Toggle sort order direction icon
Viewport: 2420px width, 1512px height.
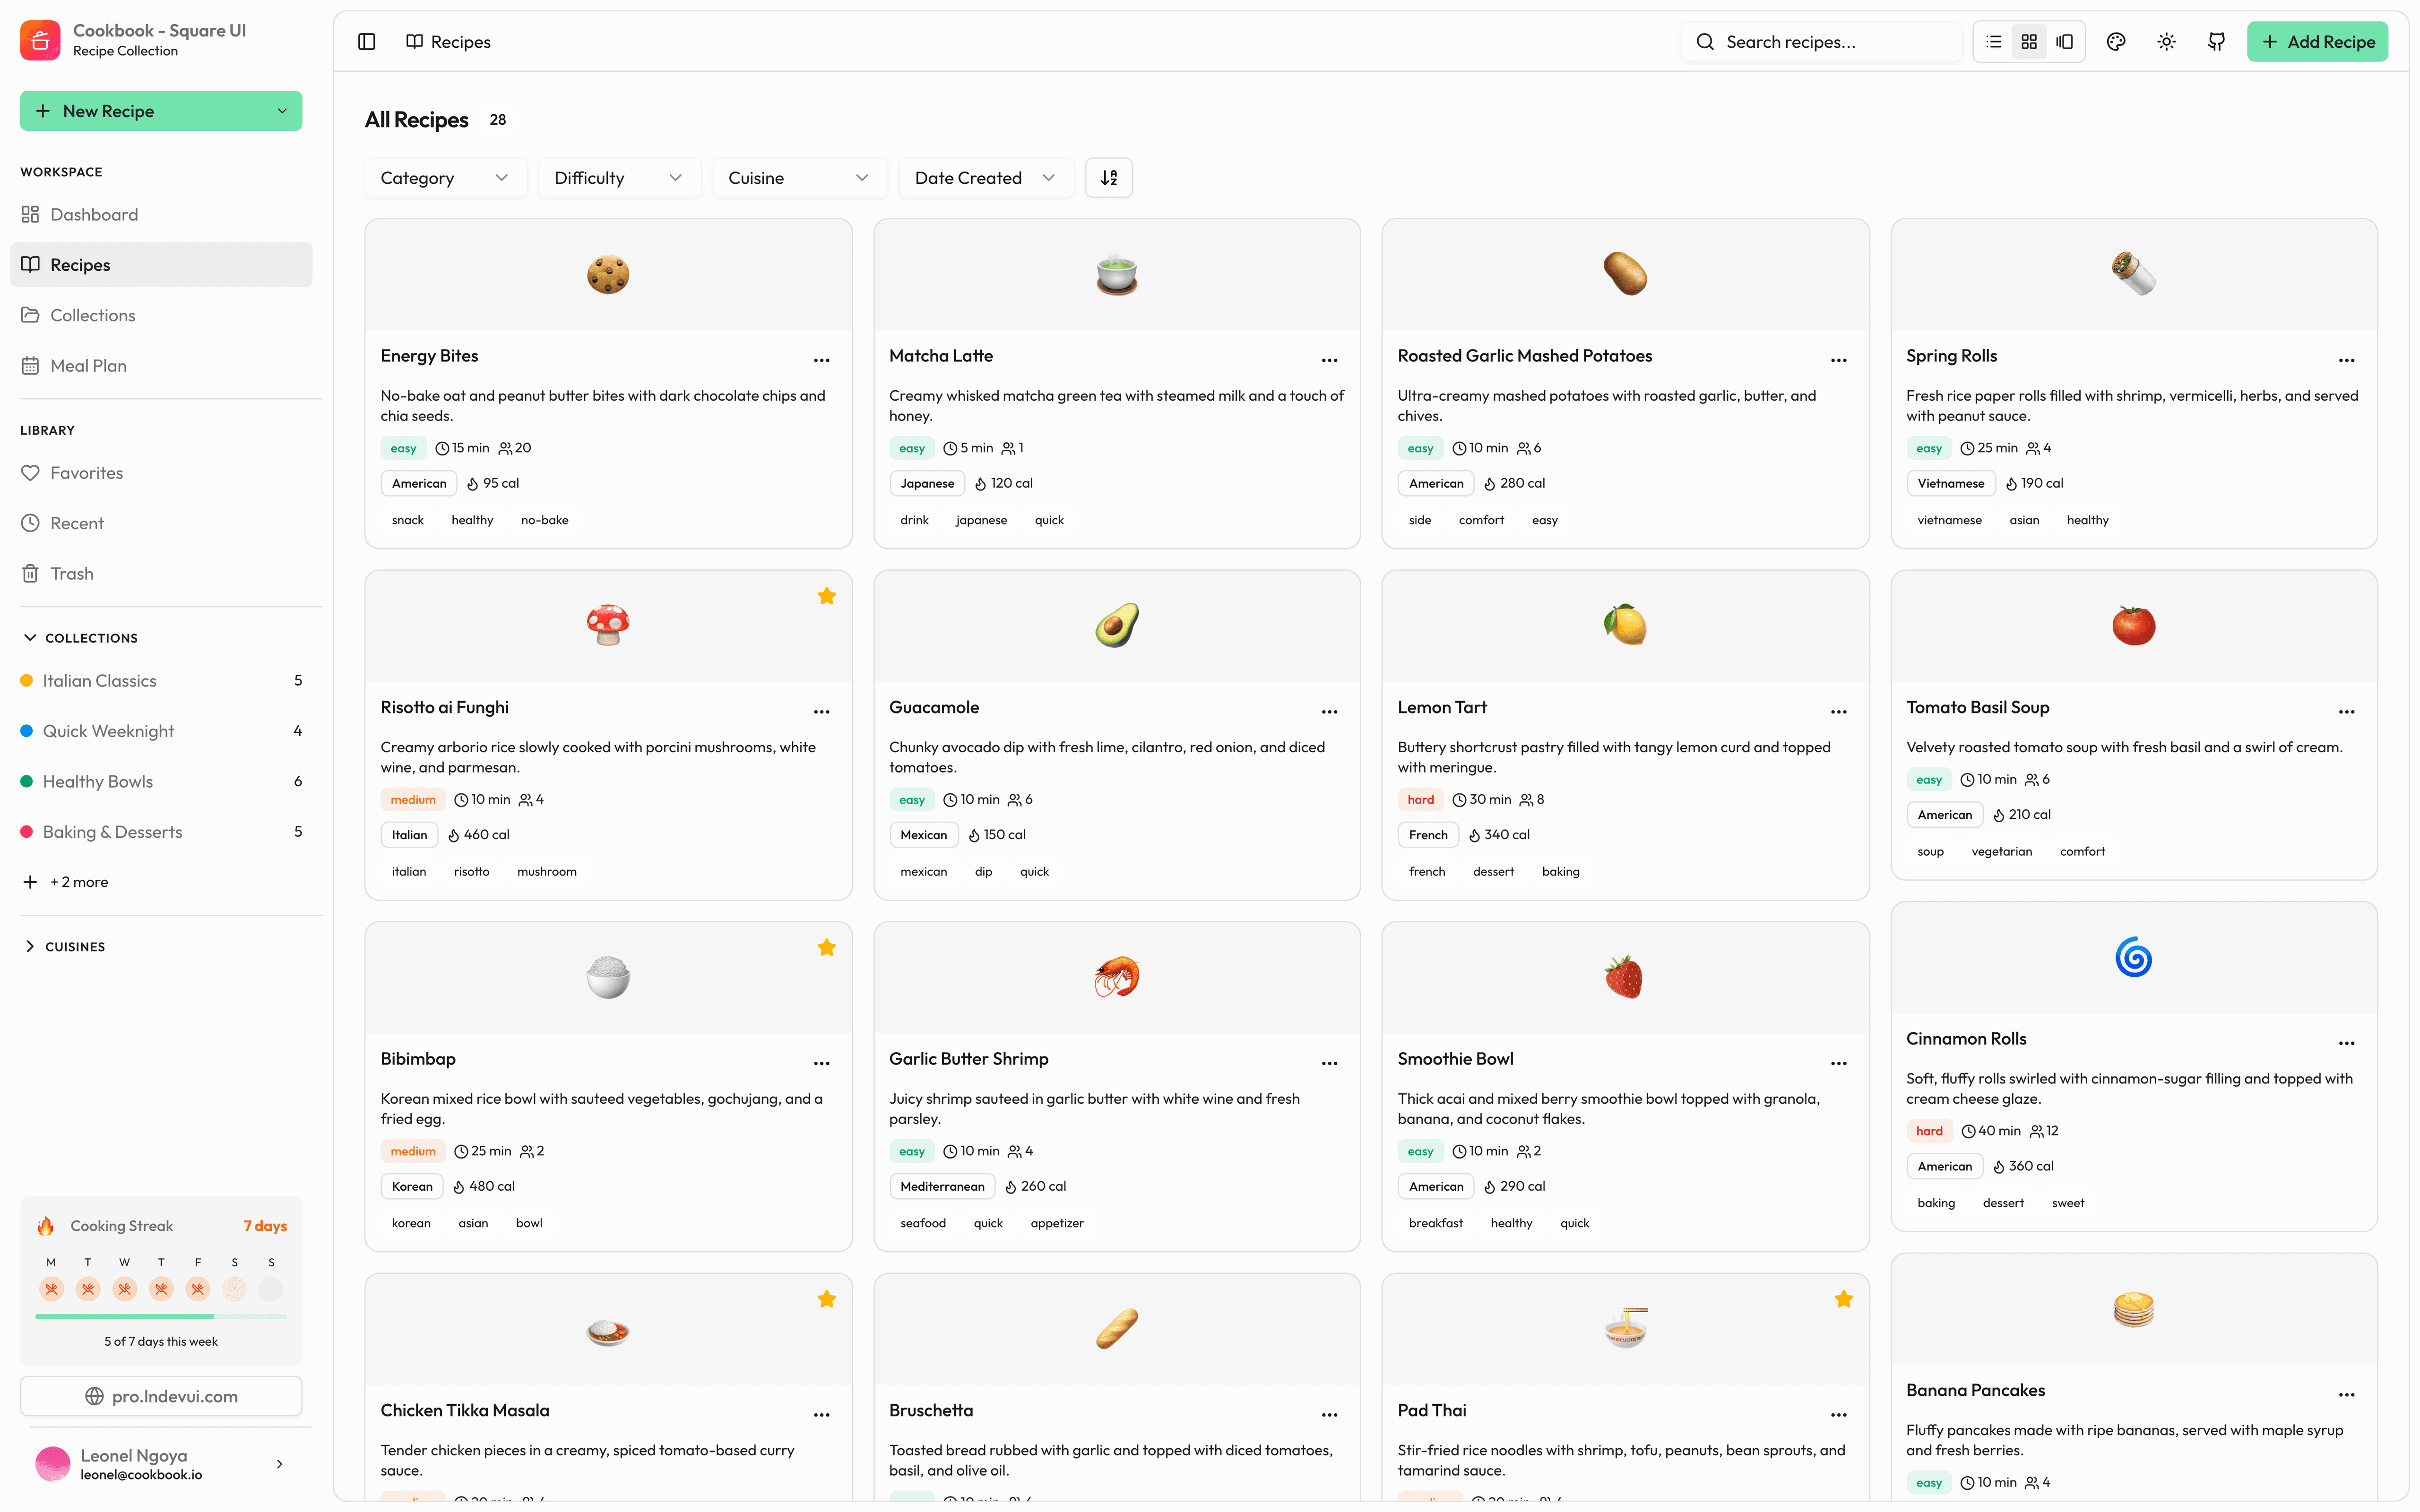(x=1108, y=178)
